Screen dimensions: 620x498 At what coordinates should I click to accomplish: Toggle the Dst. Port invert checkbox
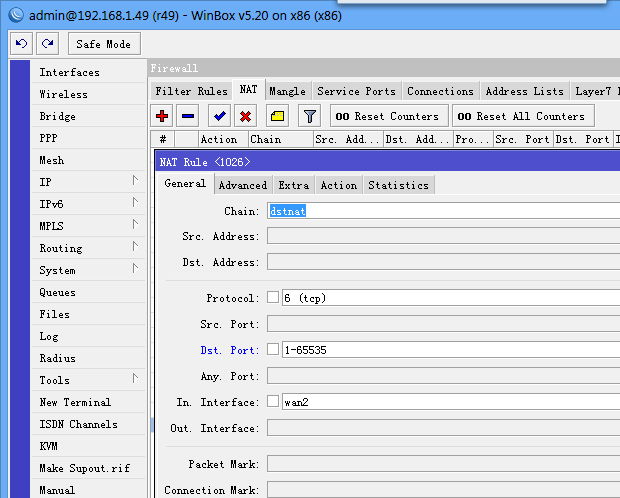pyautogui.click(x=273, y=350)
